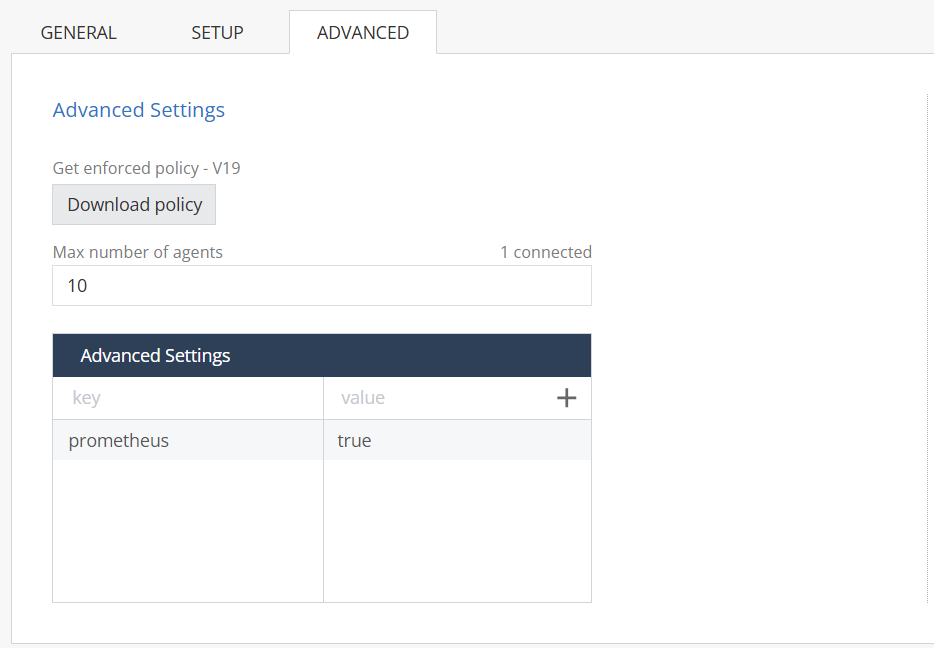Click the Max number of agents label
The width and height of the screenshot is (934, 648).
[137, 252]
